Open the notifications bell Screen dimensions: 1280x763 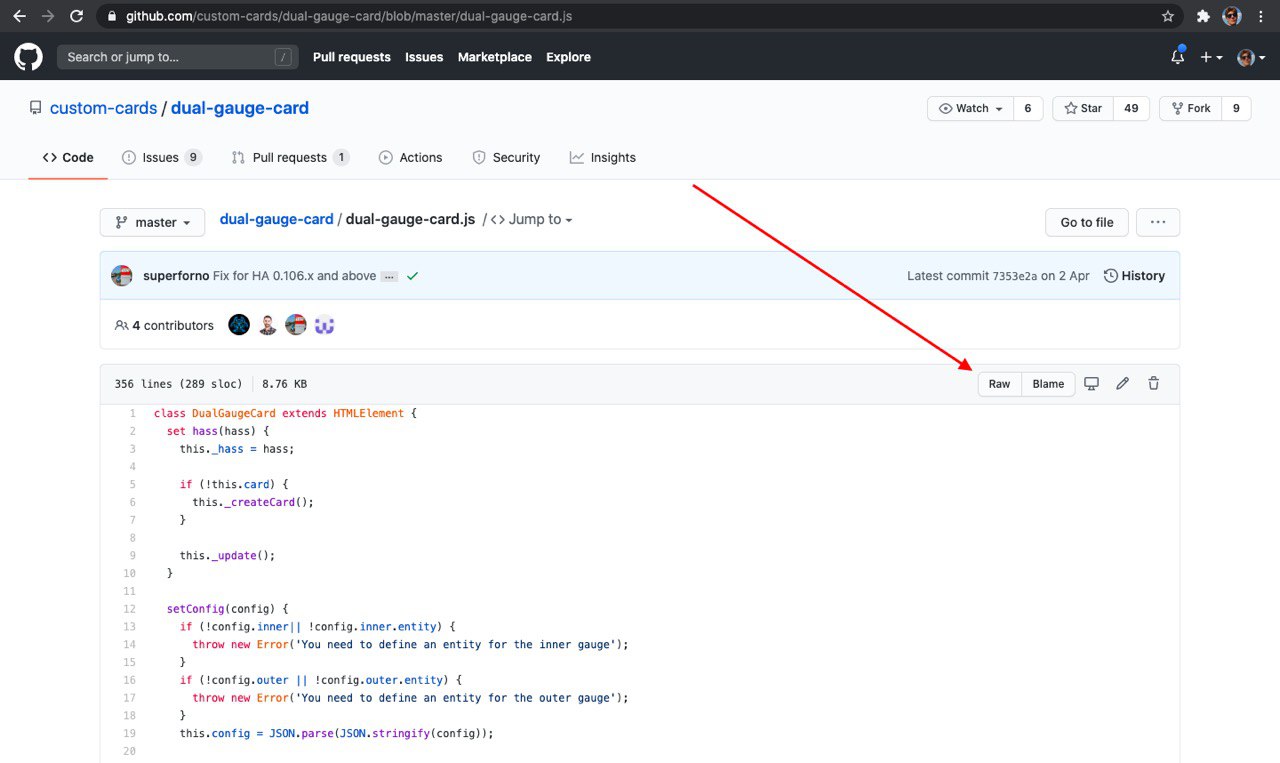click(x=1177, y=57)
